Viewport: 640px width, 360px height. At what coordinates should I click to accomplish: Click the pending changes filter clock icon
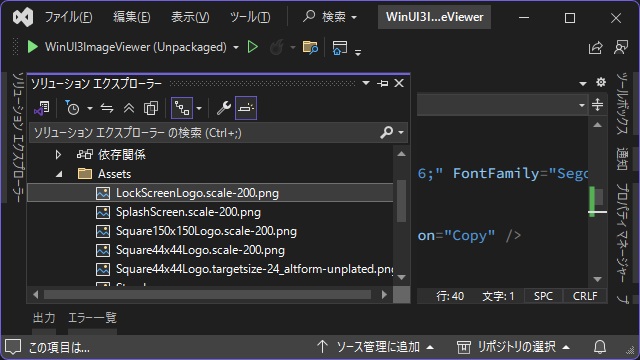pos(73,108)
